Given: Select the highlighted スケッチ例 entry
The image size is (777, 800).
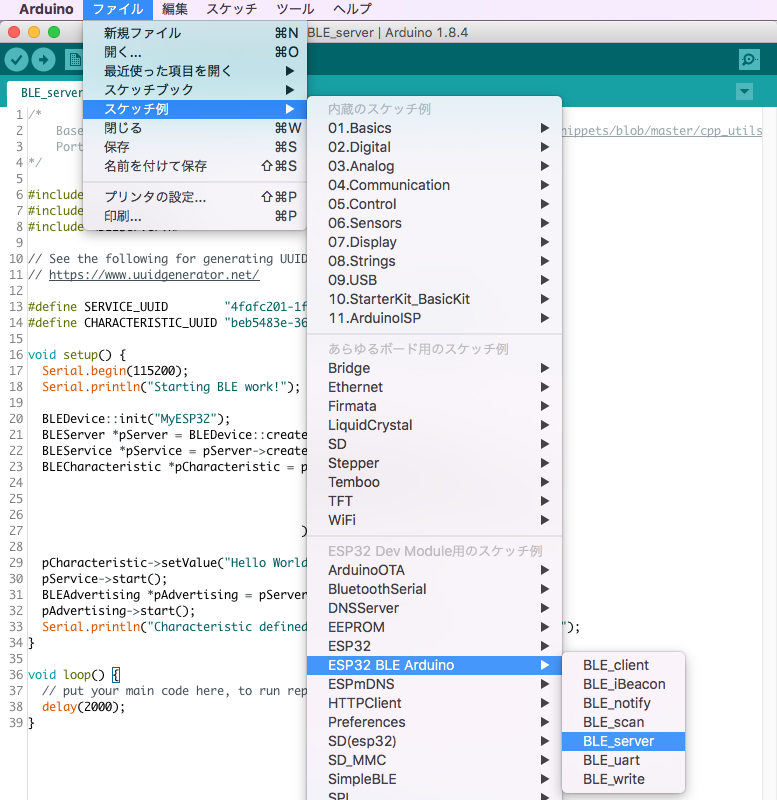Looking at the screenshot, I should point(195,109).
